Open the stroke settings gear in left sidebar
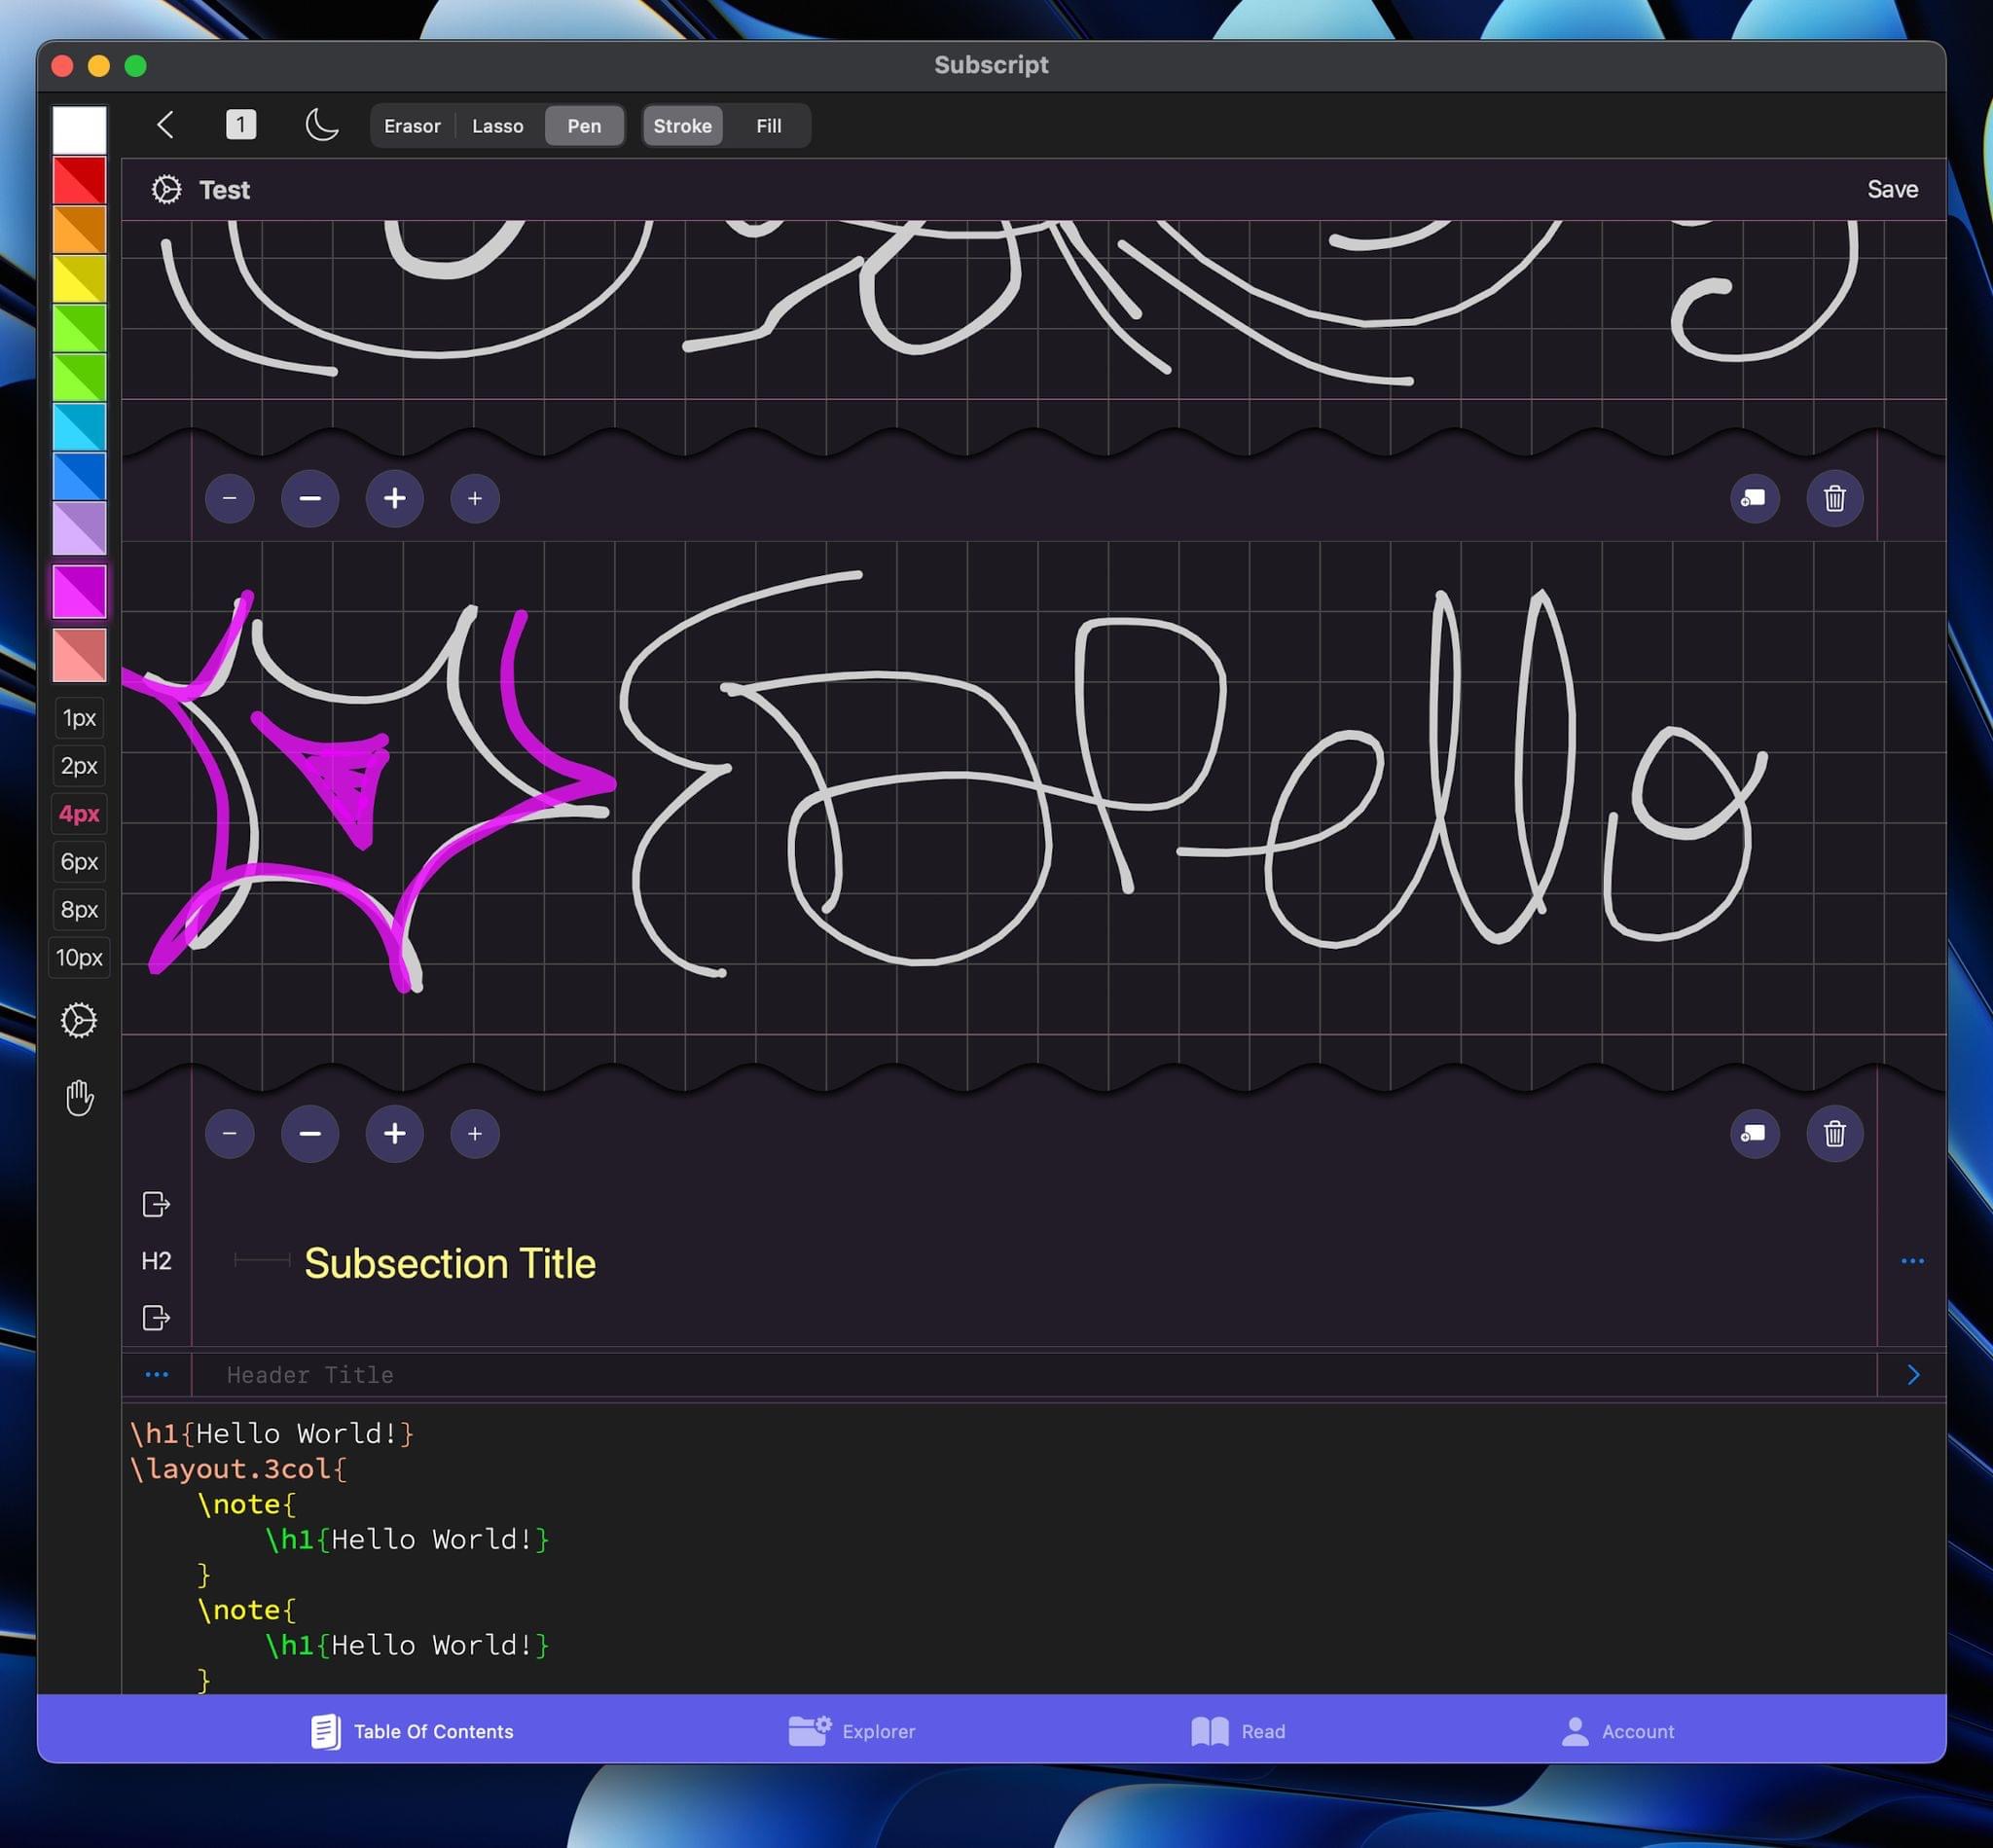Screen dimensions: 1993x1848 (x=79, y=1019)
